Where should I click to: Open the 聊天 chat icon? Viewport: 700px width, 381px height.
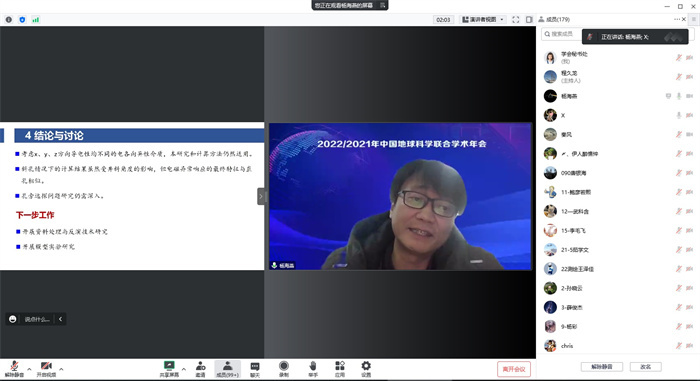pyautogui.click(x=255, y=369)
